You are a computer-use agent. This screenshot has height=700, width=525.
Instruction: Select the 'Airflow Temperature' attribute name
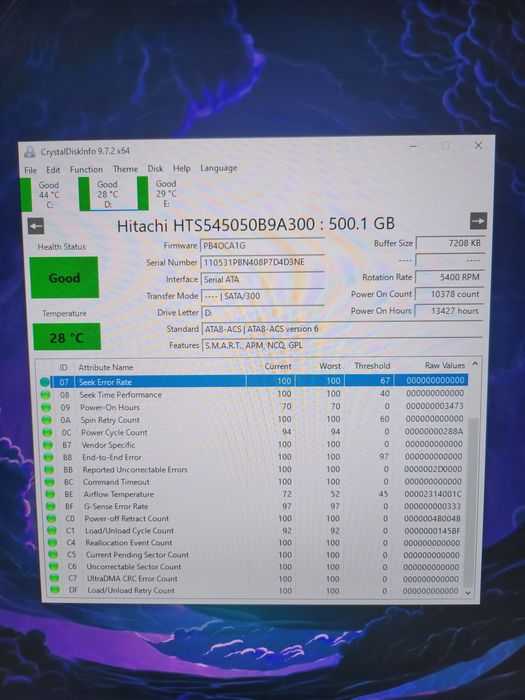[118, 494]
